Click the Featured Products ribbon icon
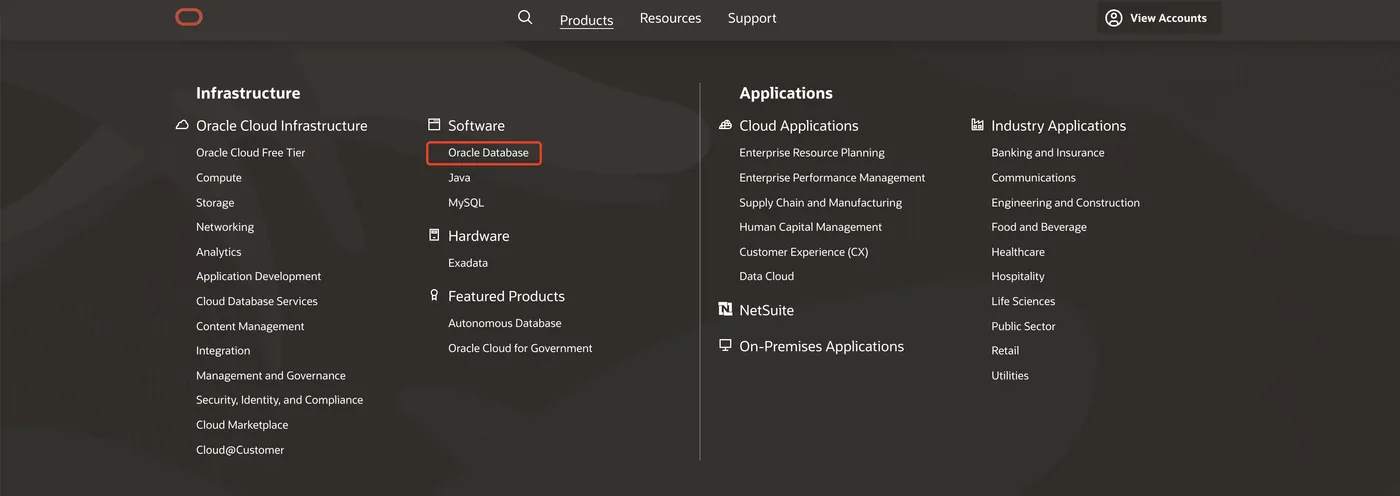The width and height of the screenshot is (1400, 496). [434, 296]
